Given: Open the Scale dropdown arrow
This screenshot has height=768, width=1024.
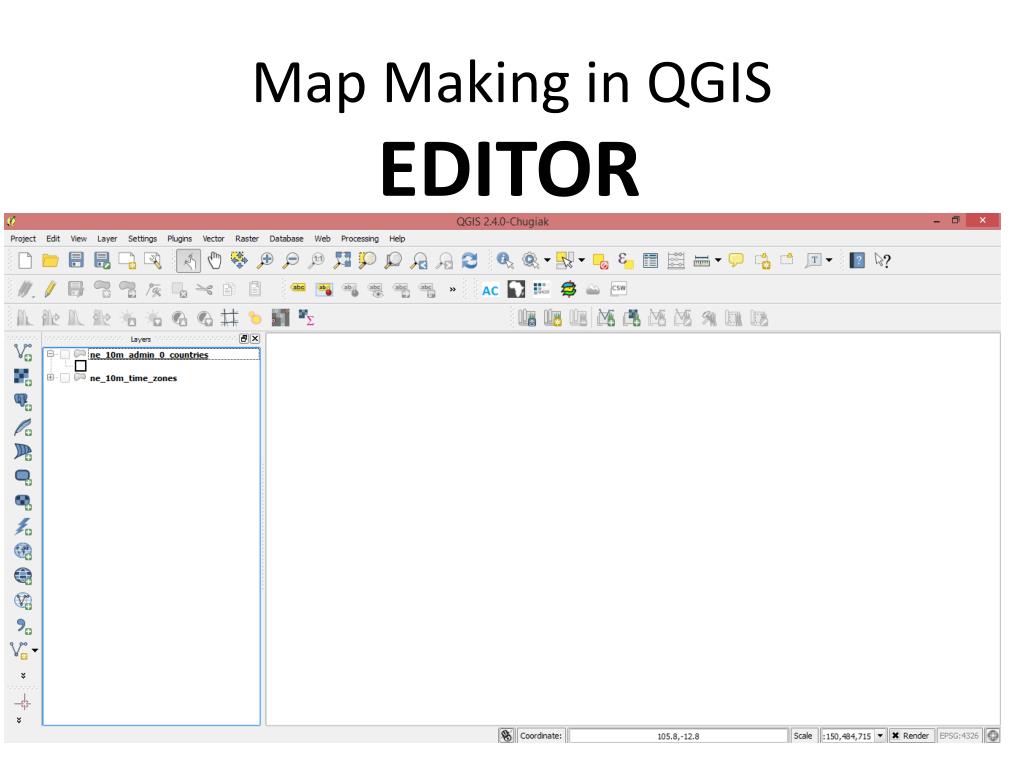Looking at the screenshot, I should [x=880, y=736].
